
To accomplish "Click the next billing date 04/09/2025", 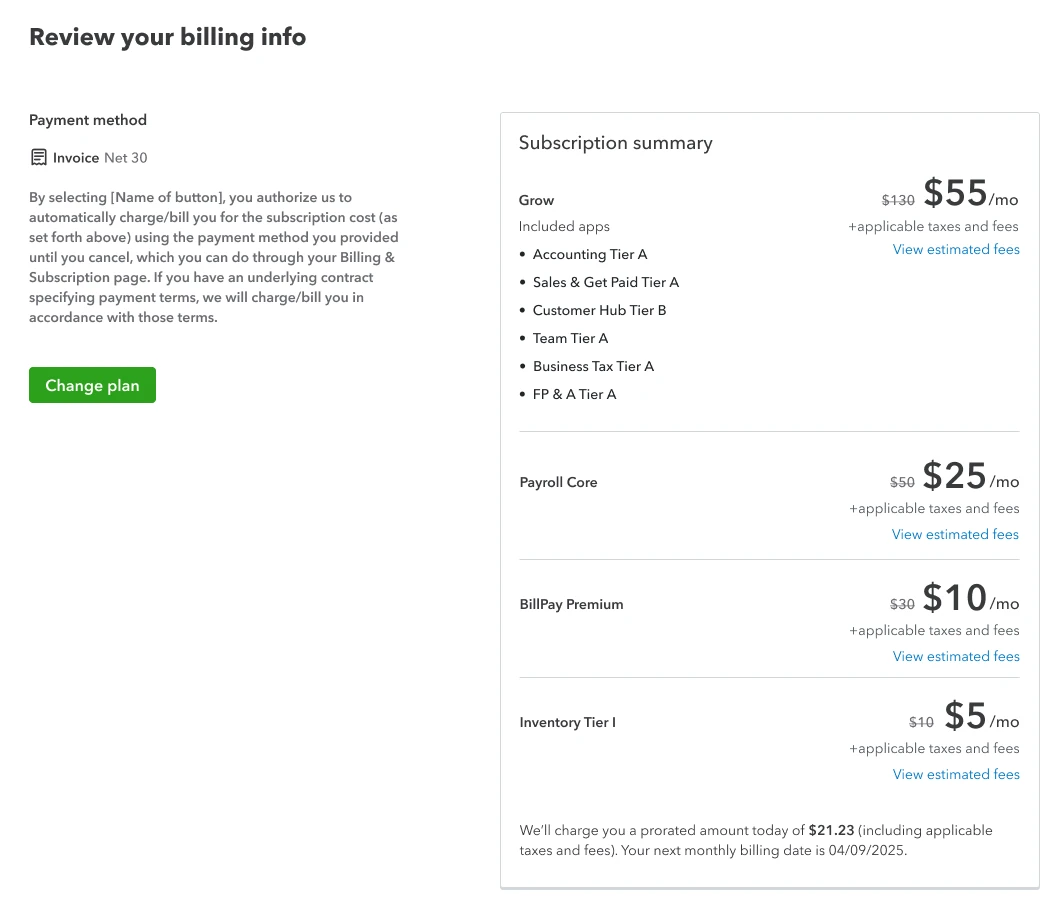I will [x=867, y=850].
